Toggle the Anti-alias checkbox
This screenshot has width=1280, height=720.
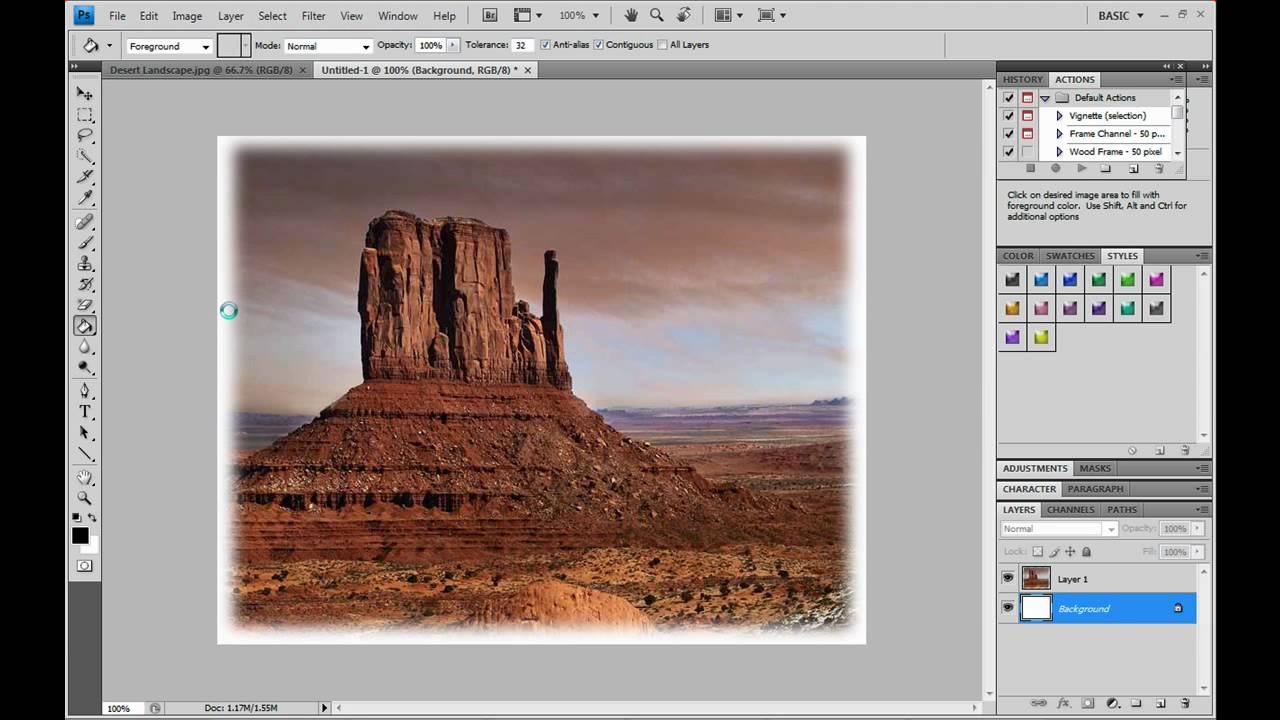click(x=545, y=45)
